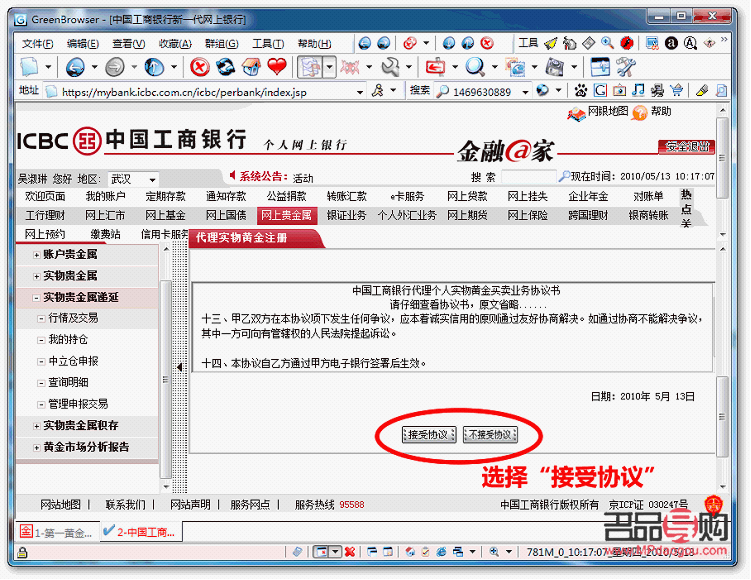The image size is (751, 580).
Task: Open the 缴费站 navigation item
Action: (105, 234)
